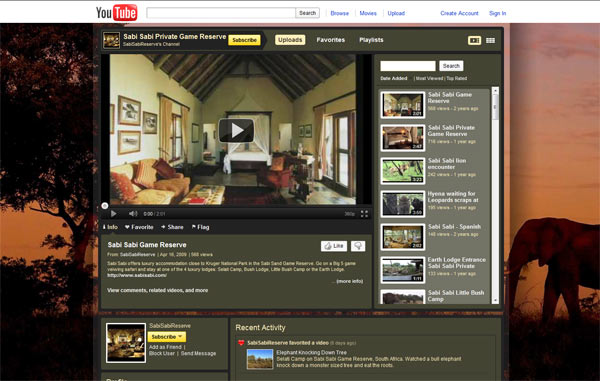Open the profile Subscribe dropdown button
600x381 pixels.
click(166, 337)
